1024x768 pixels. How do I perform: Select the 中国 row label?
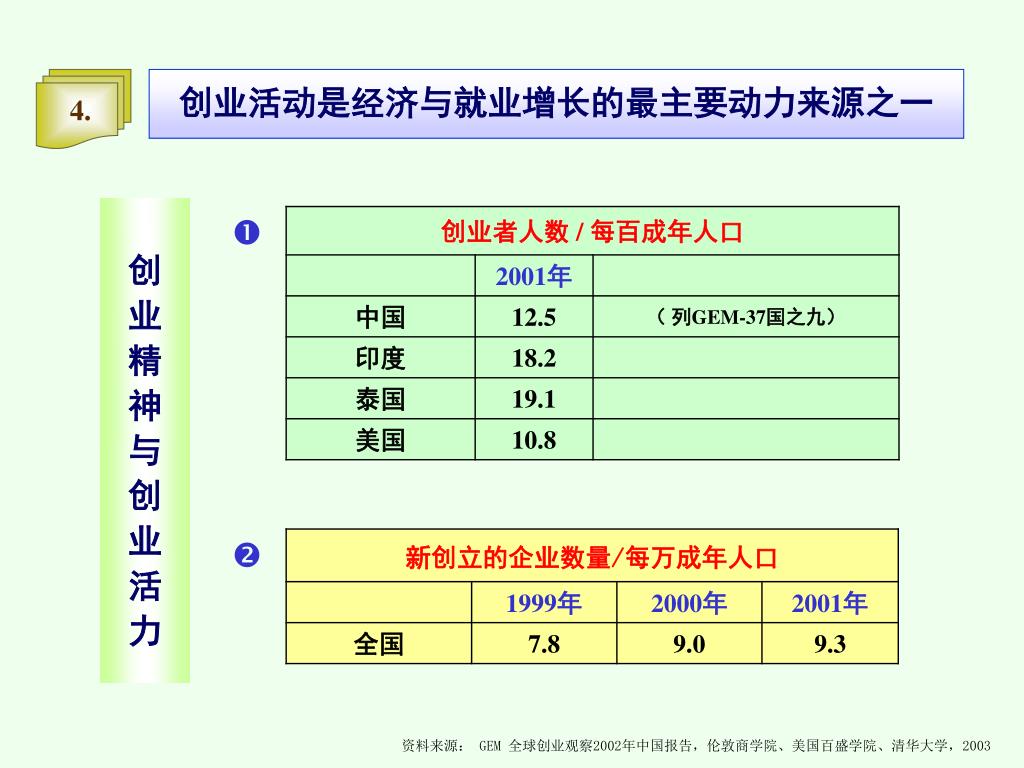(x=380, y=317)
